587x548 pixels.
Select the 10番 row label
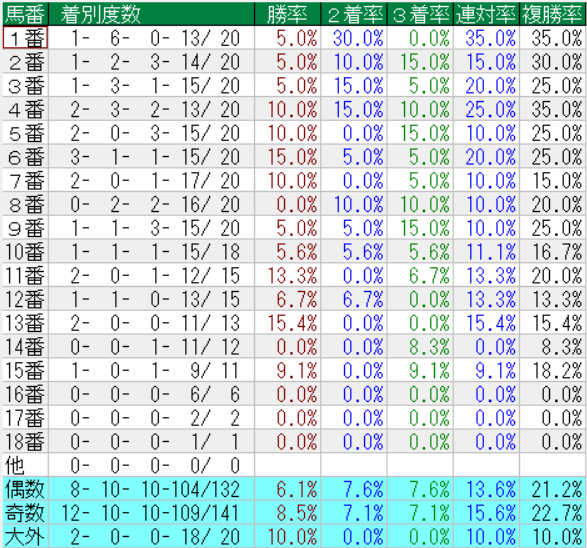click(x=25, y=252)
